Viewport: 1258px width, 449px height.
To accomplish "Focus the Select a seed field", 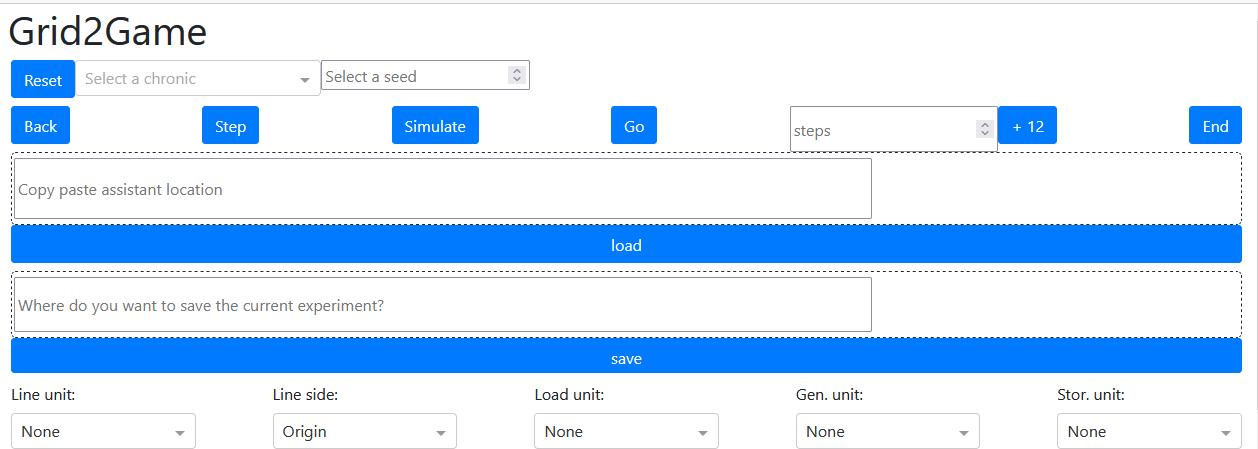I will [x=425, y=76].
